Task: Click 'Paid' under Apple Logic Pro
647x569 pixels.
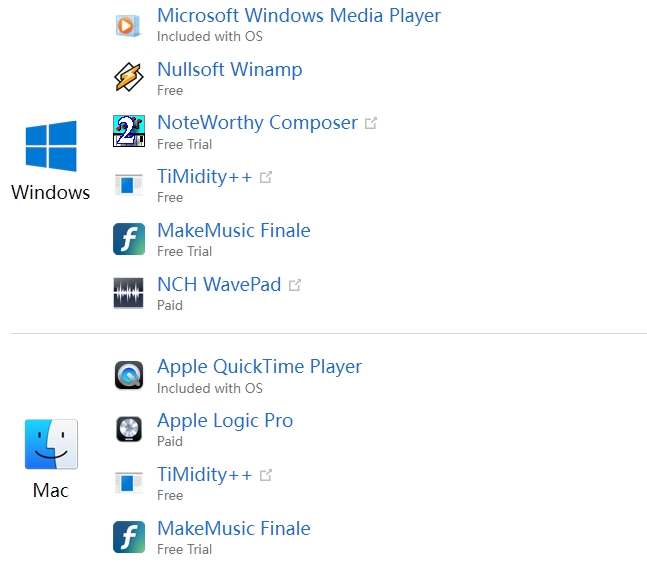Action: click(x=170, y=442)
